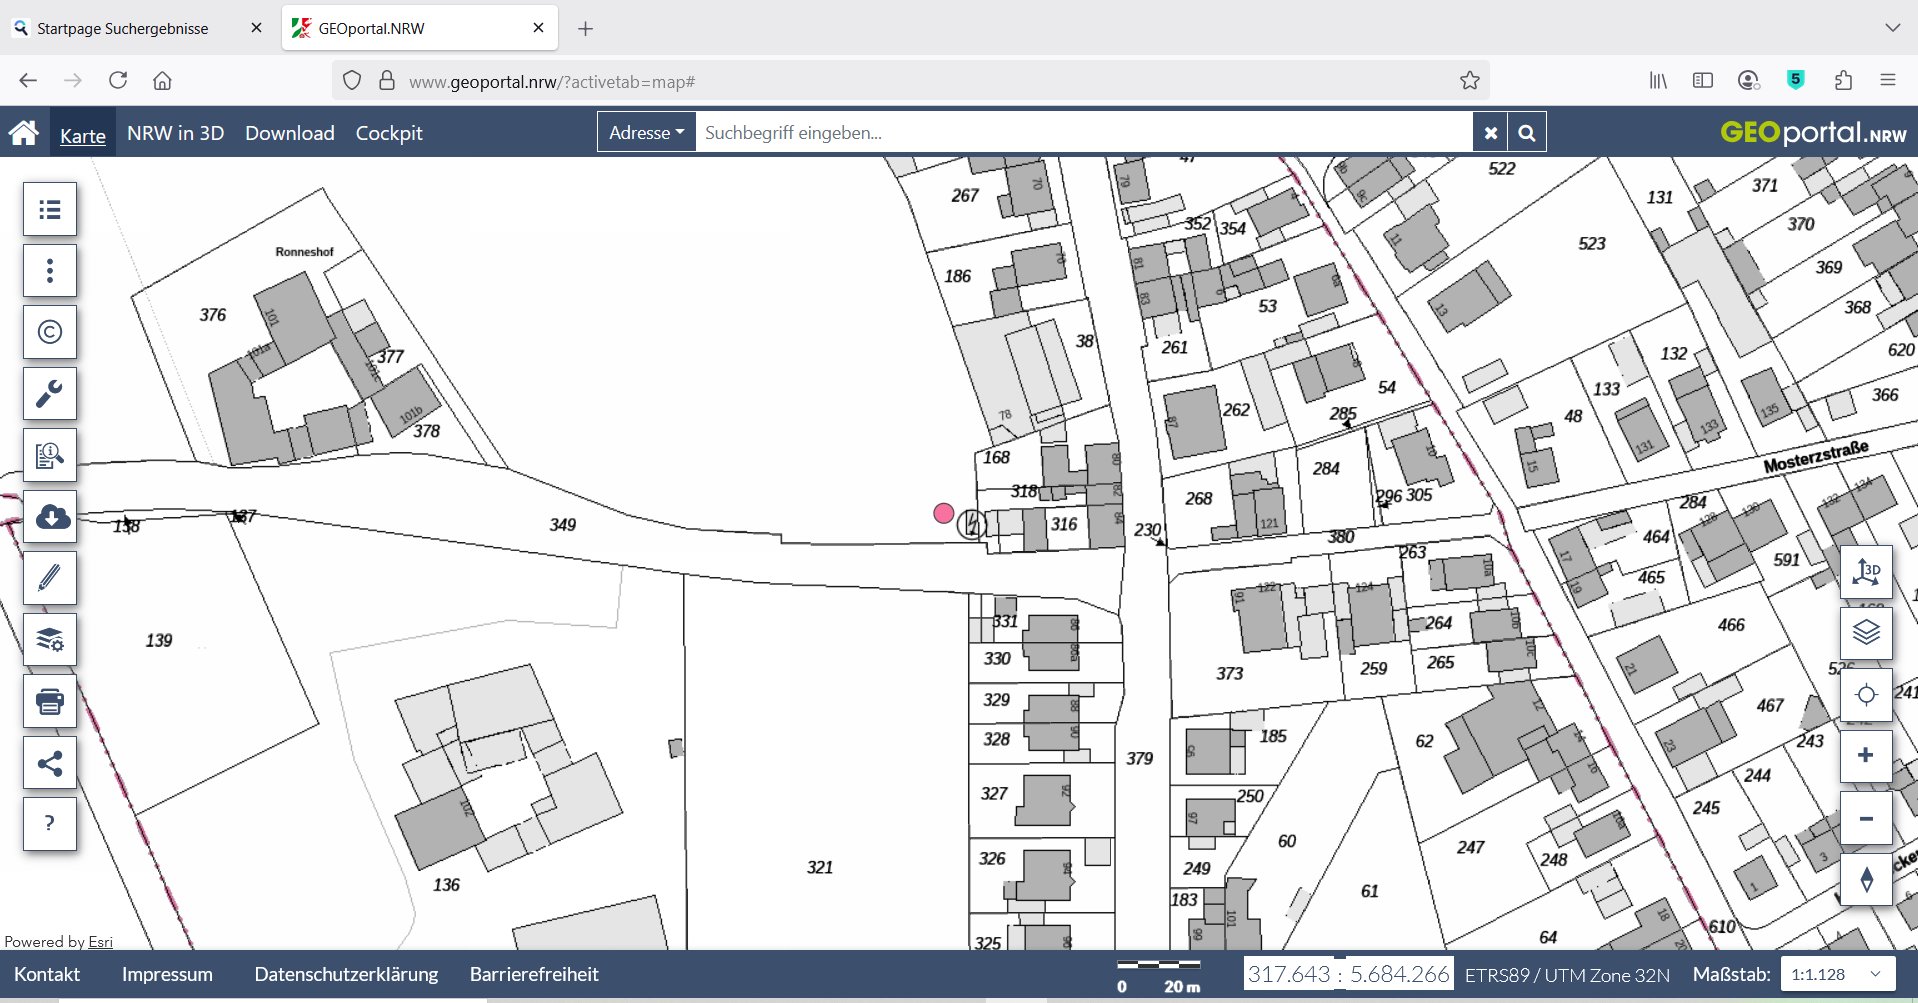The height and width of the screenshot is (1003, 1918).
Task: Switch to the Cockpit menu item
Action: (x=389, y=133)
